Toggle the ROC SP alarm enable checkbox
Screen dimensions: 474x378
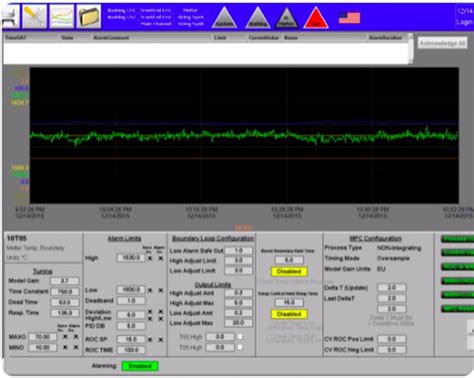pos(161,340)
